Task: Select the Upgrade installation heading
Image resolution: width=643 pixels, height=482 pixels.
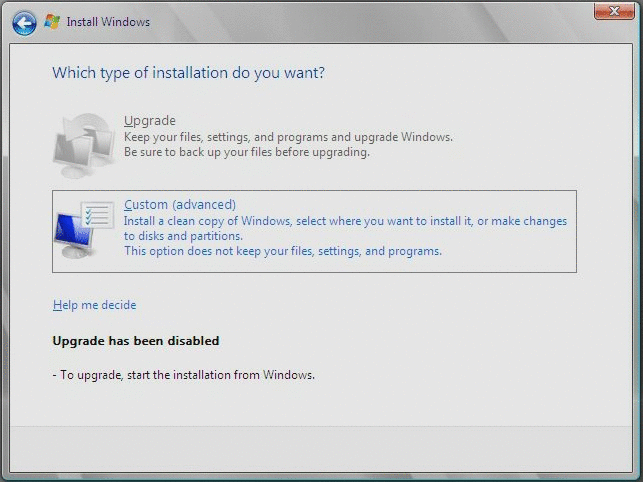Action: pos(150,121)
